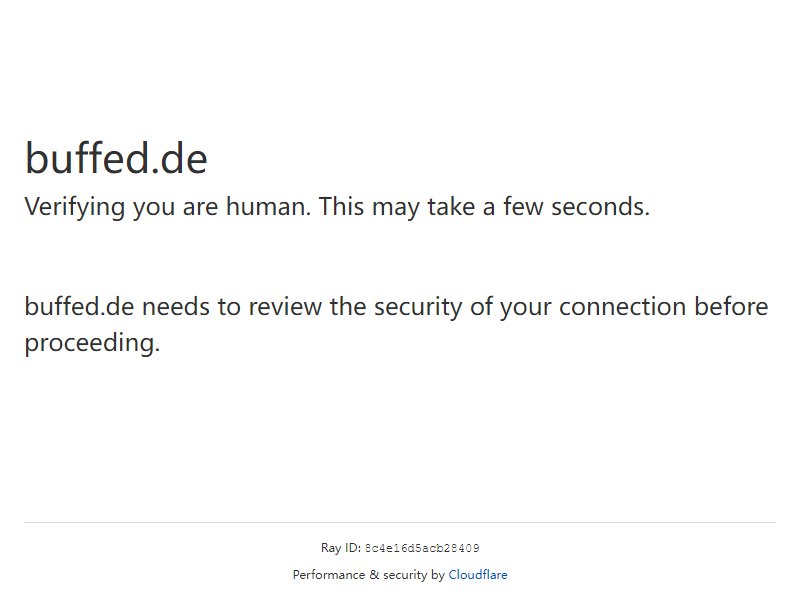Click the horizontal divider line above the footer
Image resolution: width=800 pixels, height=600 pixels.
coord(400,522)
